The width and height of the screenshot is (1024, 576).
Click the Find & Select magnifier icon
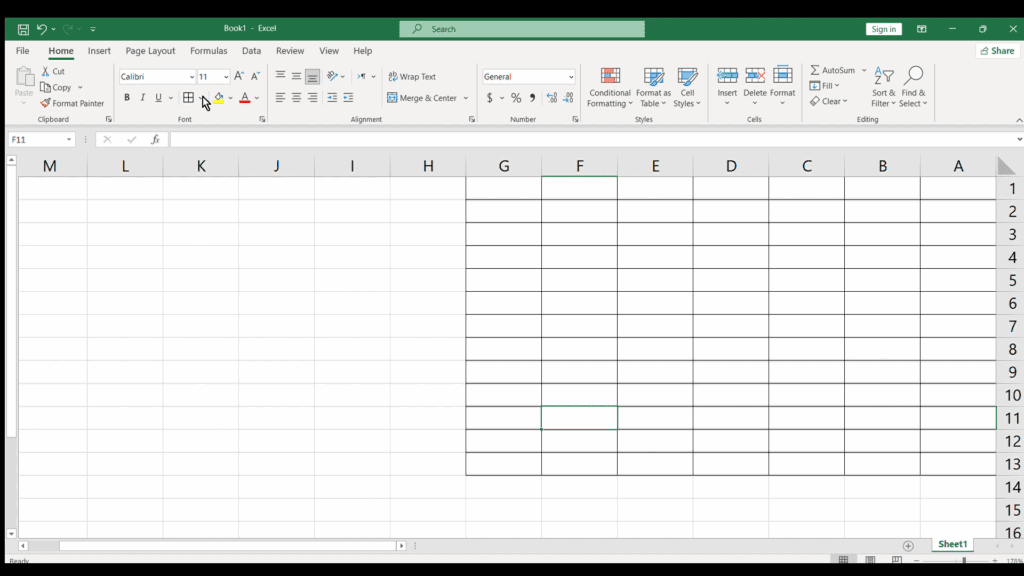point(912,76)
